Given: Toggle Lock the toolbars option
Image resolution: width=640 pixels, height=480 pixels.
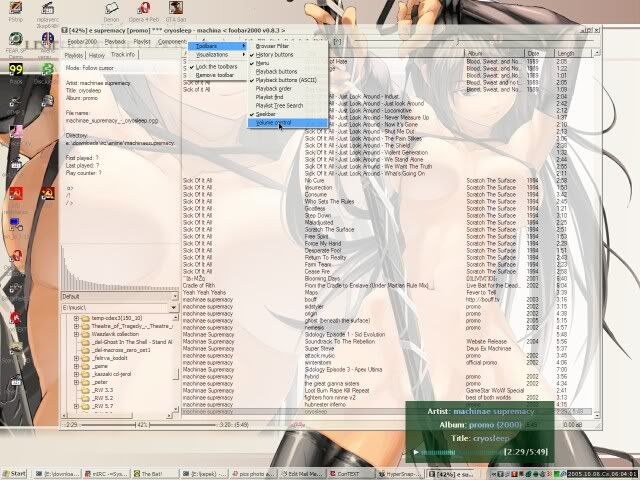Looking at the screenshot, I should point(217,67).
